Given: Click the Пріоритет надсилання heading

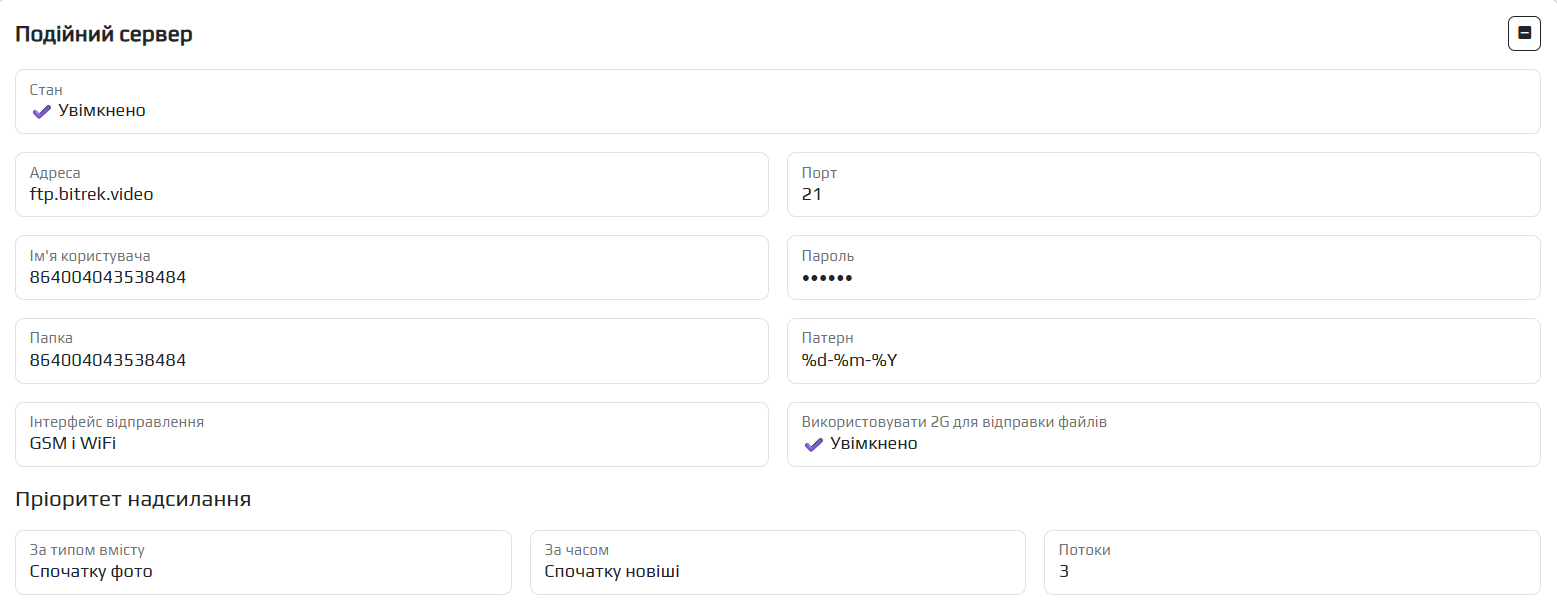Looking at the screenshot, I should point(133,499).
